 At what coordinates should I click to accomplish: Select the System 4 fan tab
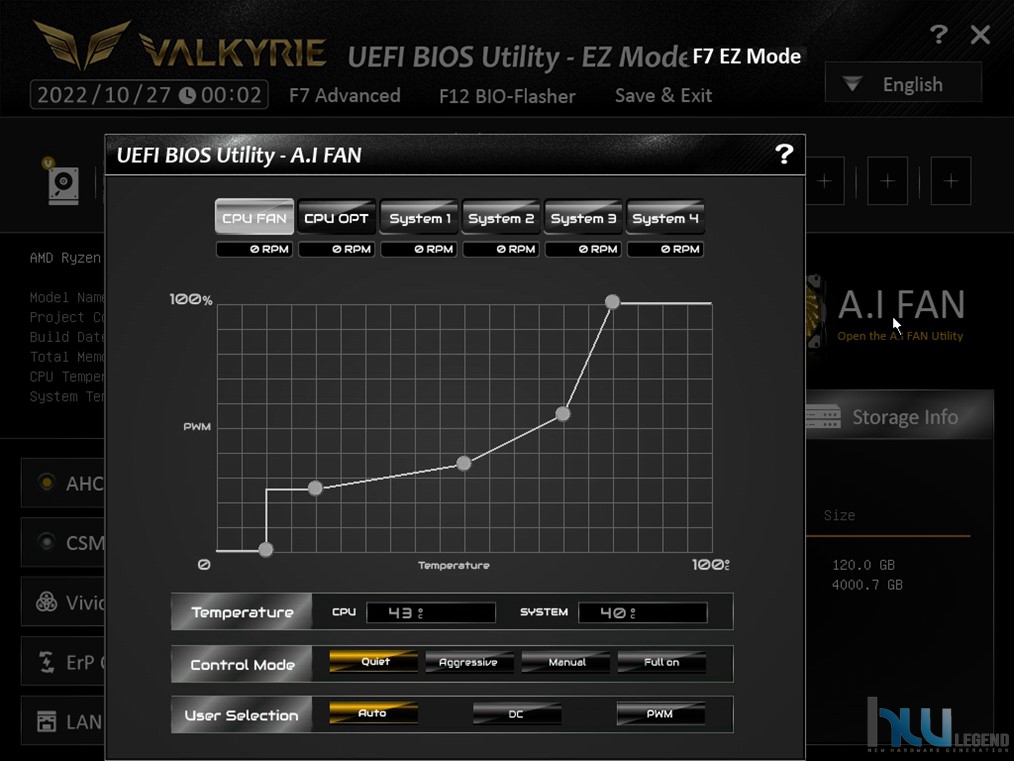tap(665, 217)
